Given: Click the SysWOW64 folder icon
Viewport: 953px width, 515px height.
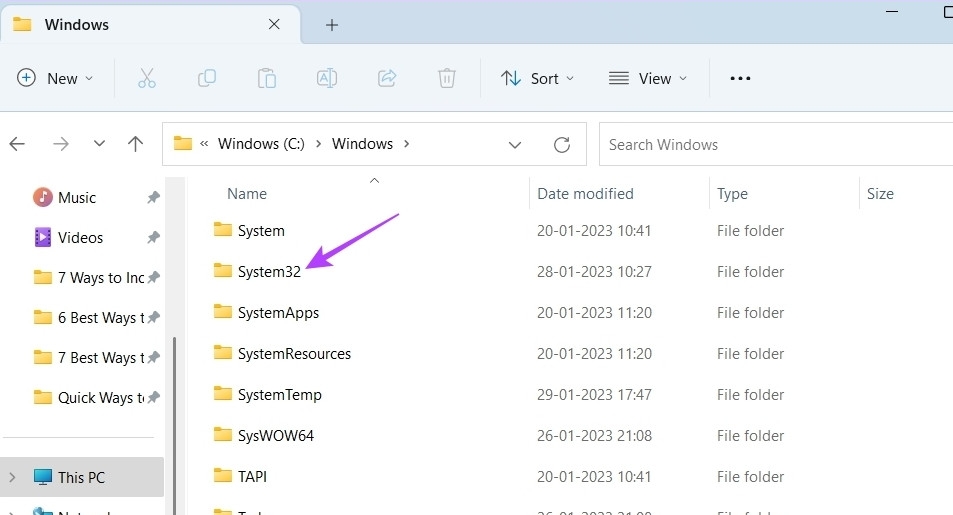Looking at the screenshot, I should click(222, 434).
